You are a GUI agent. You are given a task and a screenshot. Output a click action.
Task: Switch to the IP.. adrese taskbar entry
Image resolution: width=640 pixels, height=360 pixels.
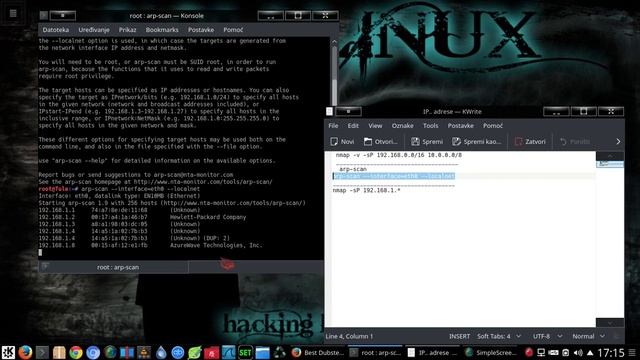point(433,352)
